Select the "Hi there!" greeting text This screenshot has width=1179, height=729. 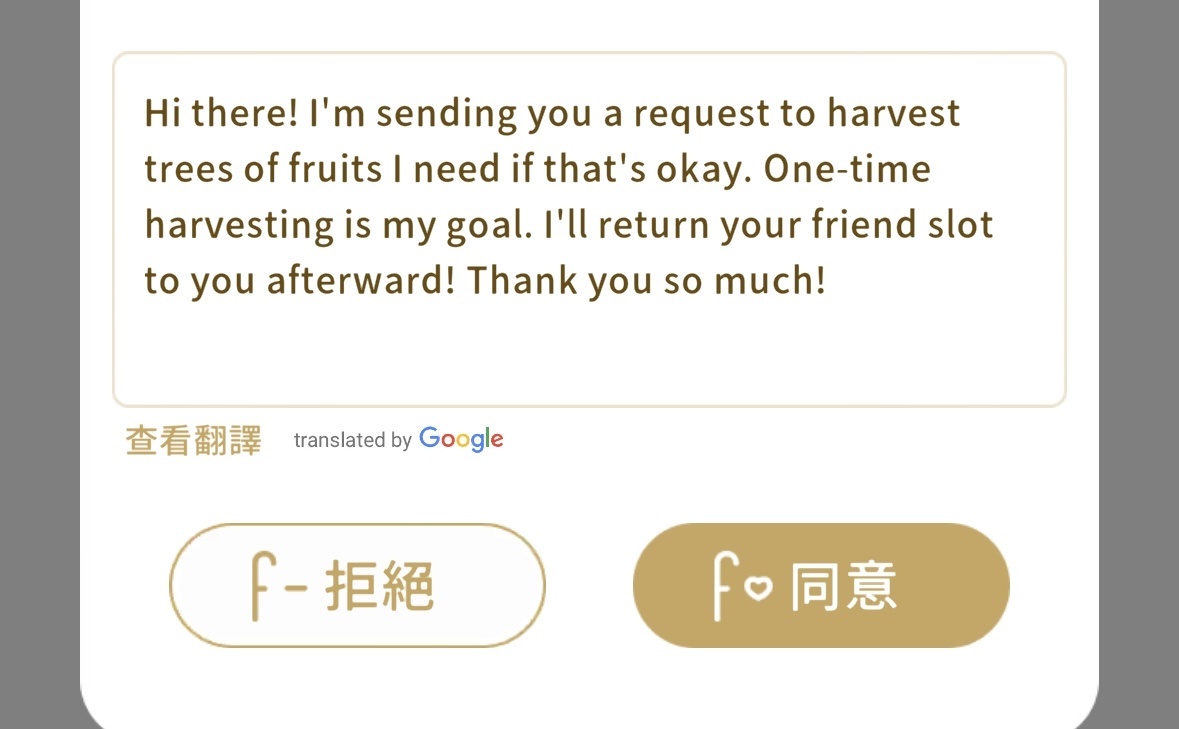point(221,113)
